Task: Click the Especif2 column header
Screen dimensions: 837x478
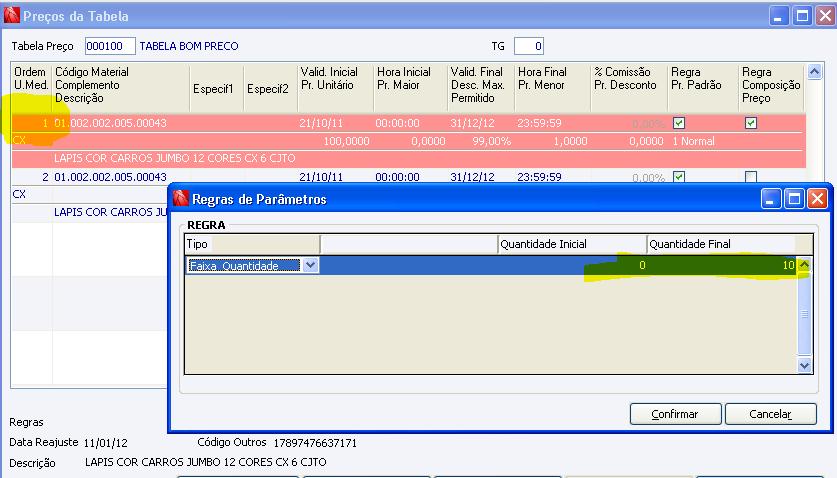Action: pos(267,89)
